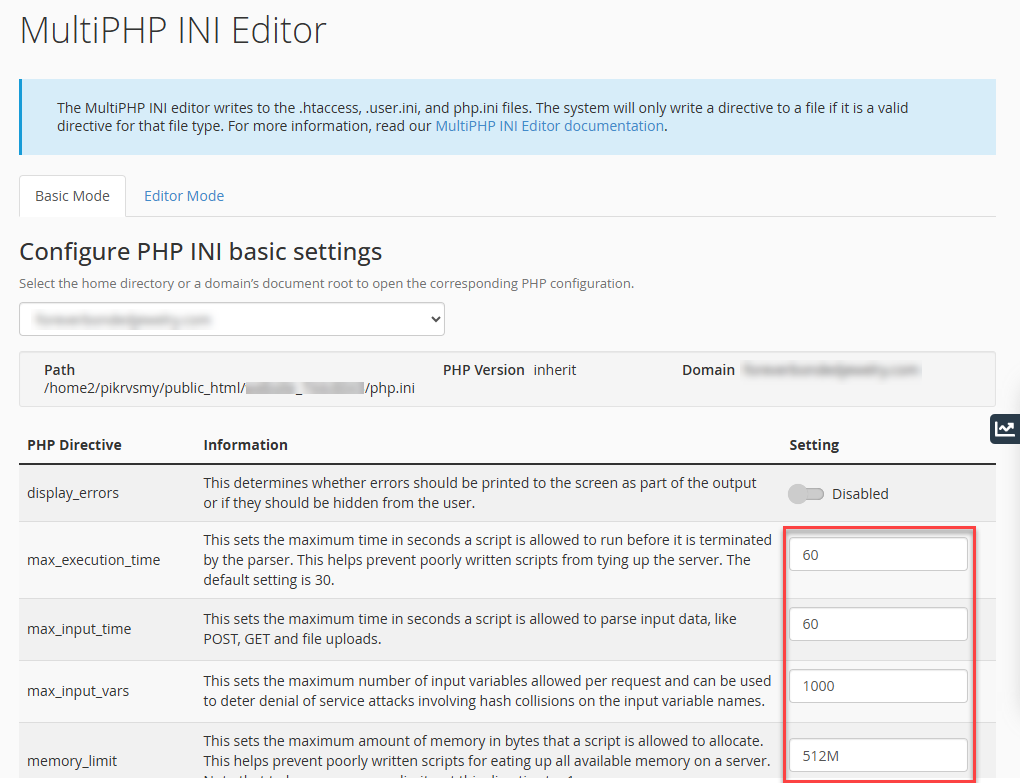This screenshot has width=1020, height=783.
Task: Change the max_input_vars value of 1000
Action: click(877, 685)
